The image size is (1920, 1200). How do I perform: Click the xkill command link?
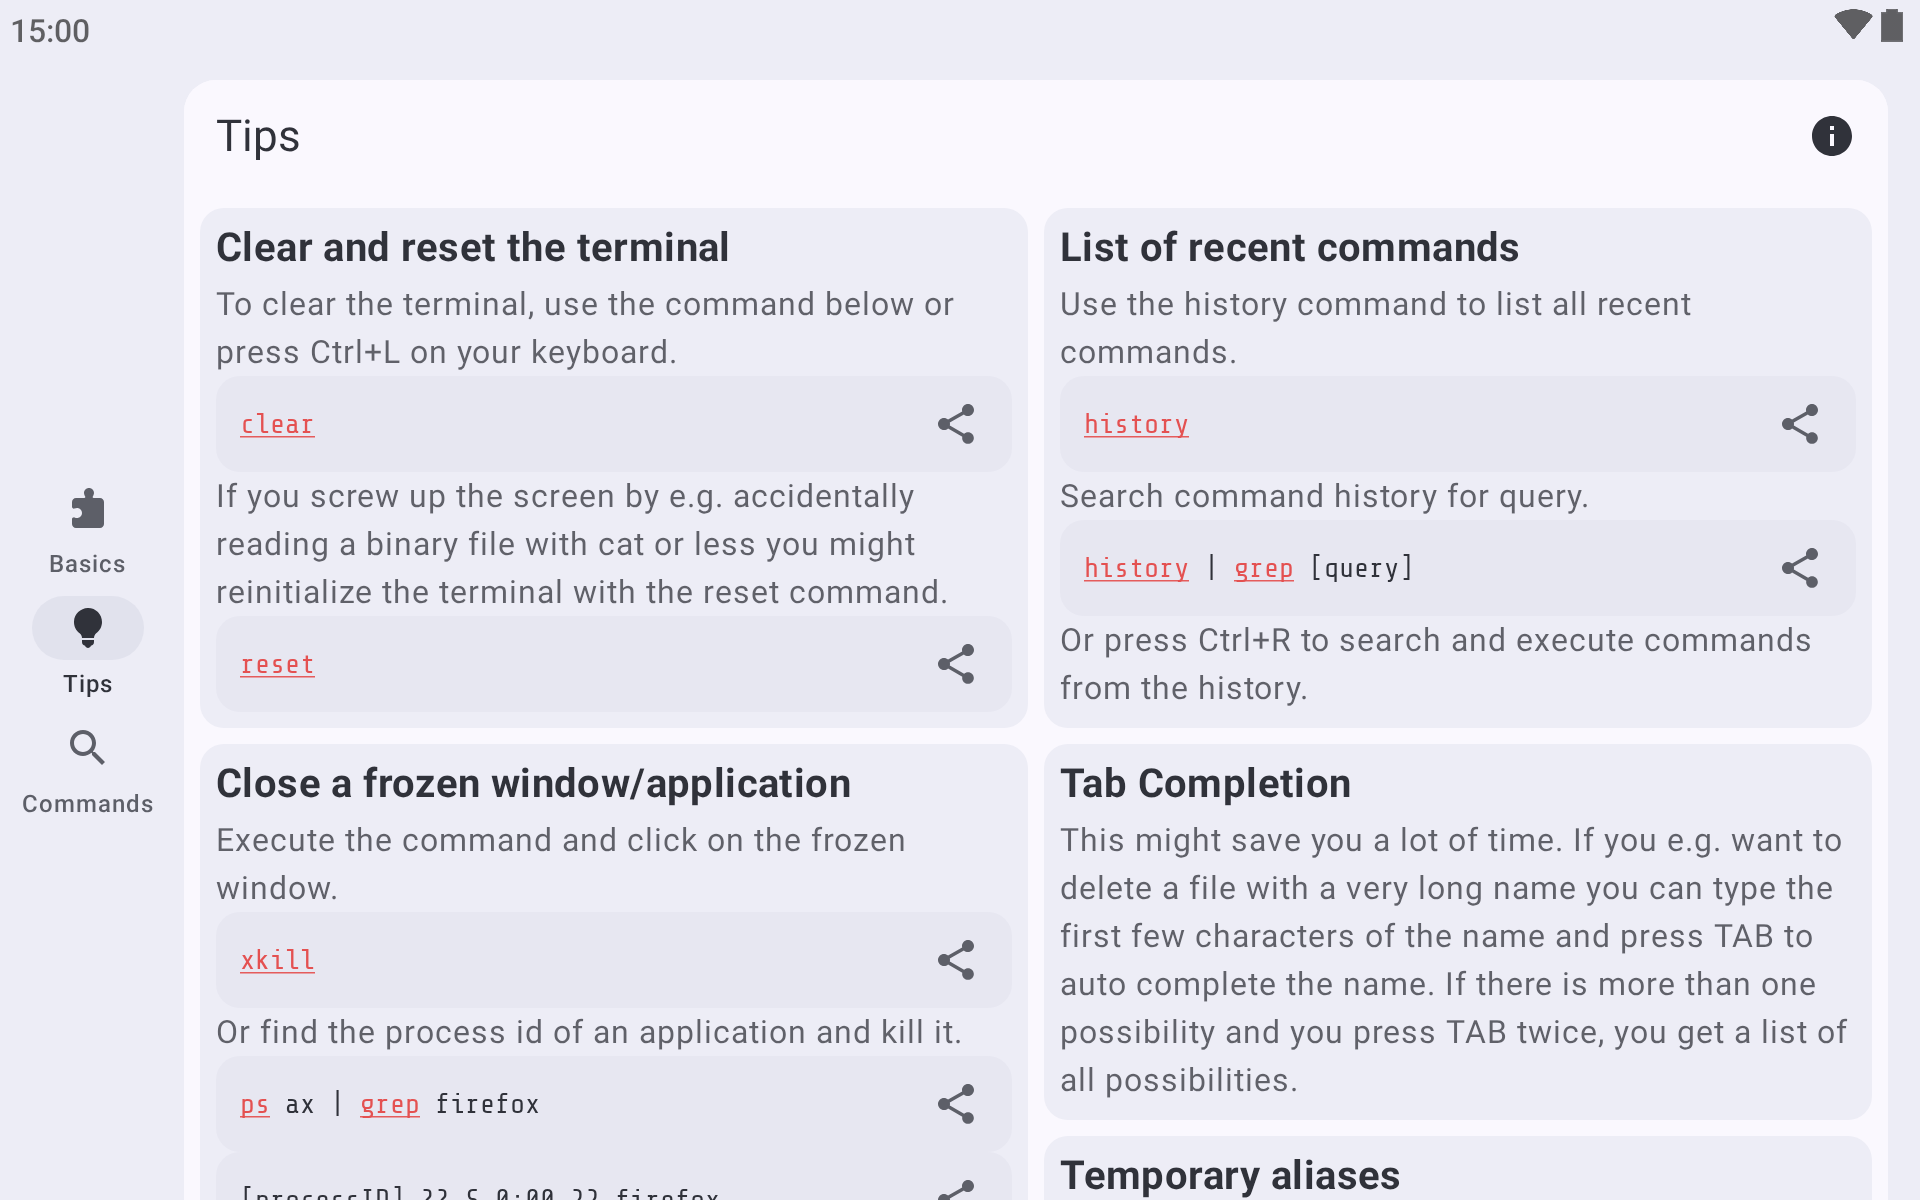click(x=277, y=961)
